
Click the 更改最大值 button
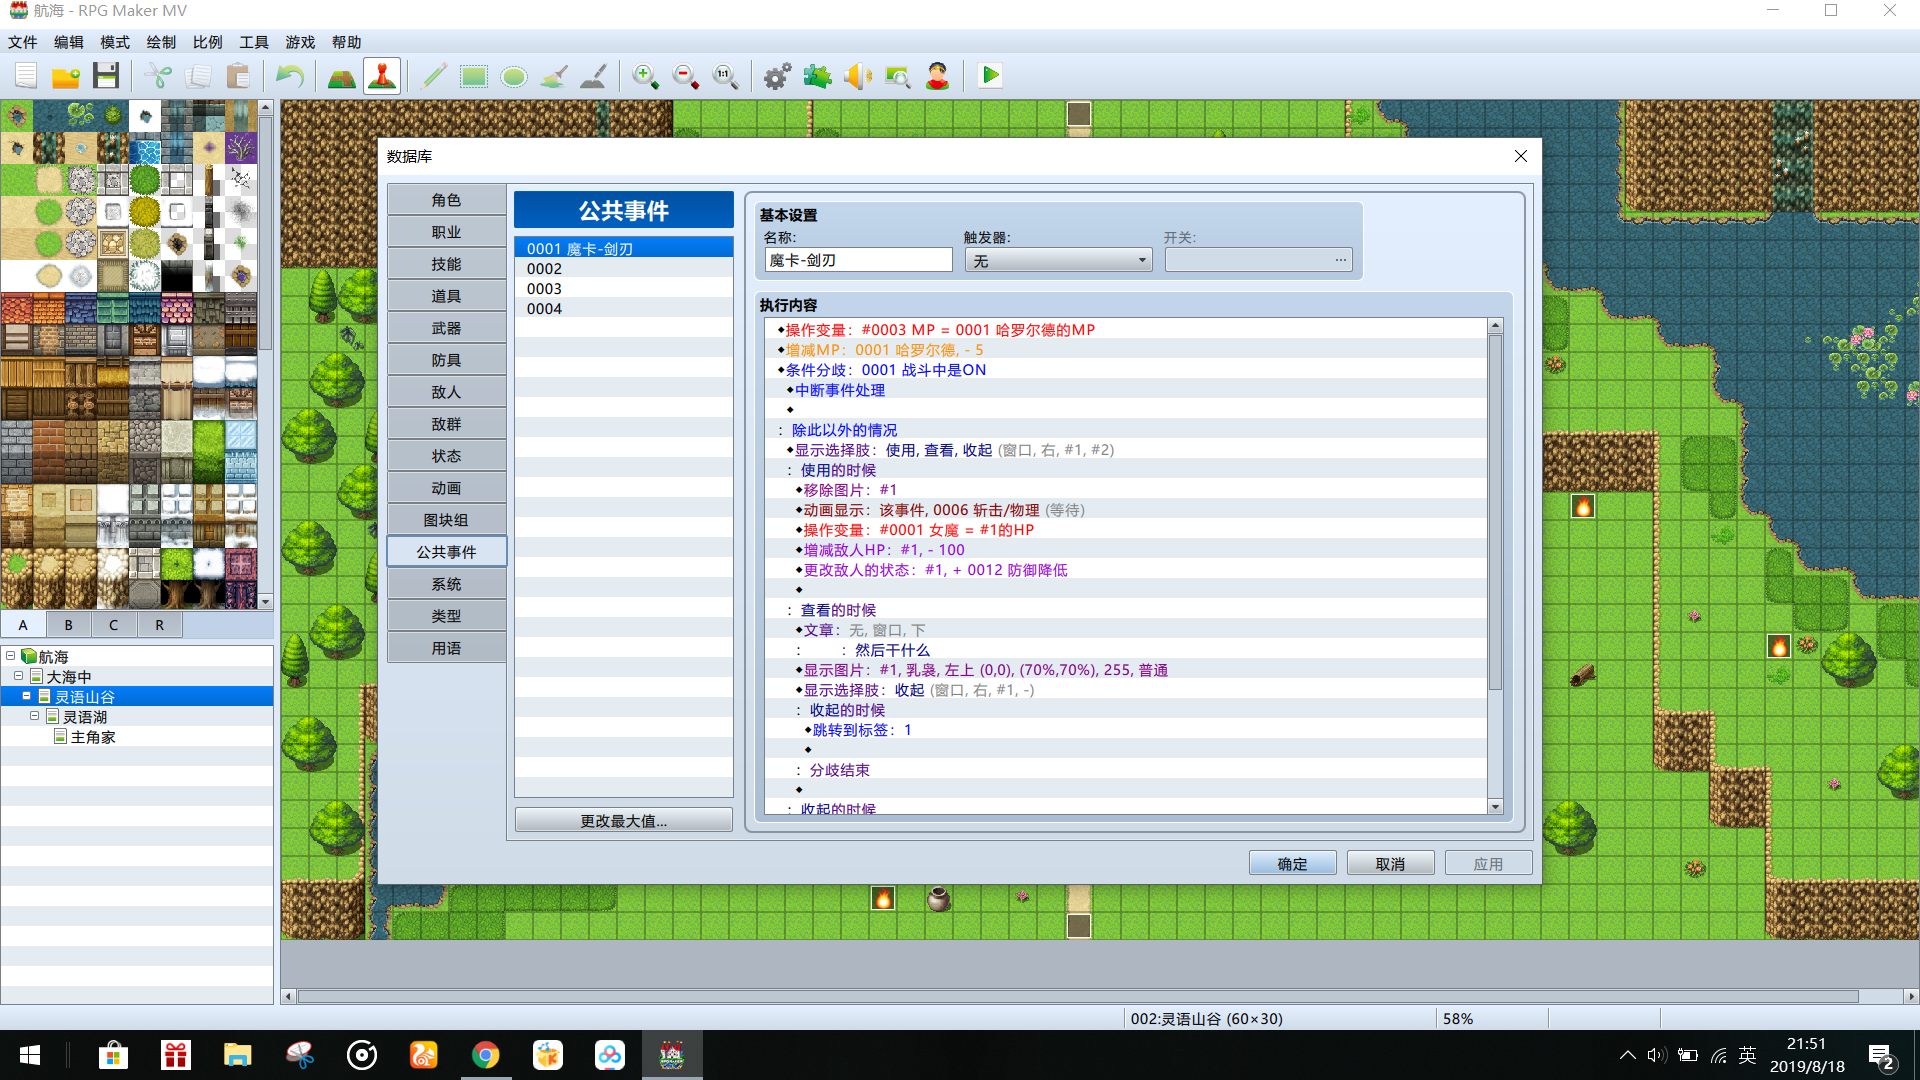623,820
